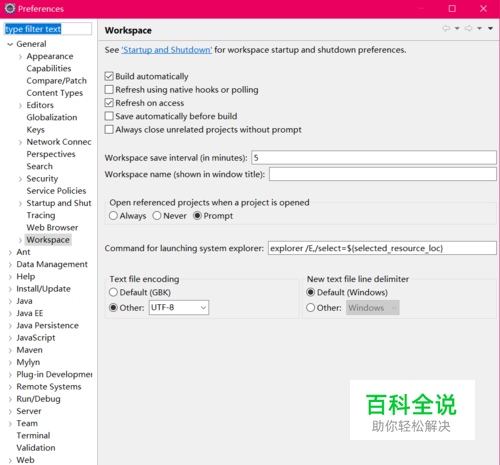Click the forward navigation arrow icon

click(469, 28)
